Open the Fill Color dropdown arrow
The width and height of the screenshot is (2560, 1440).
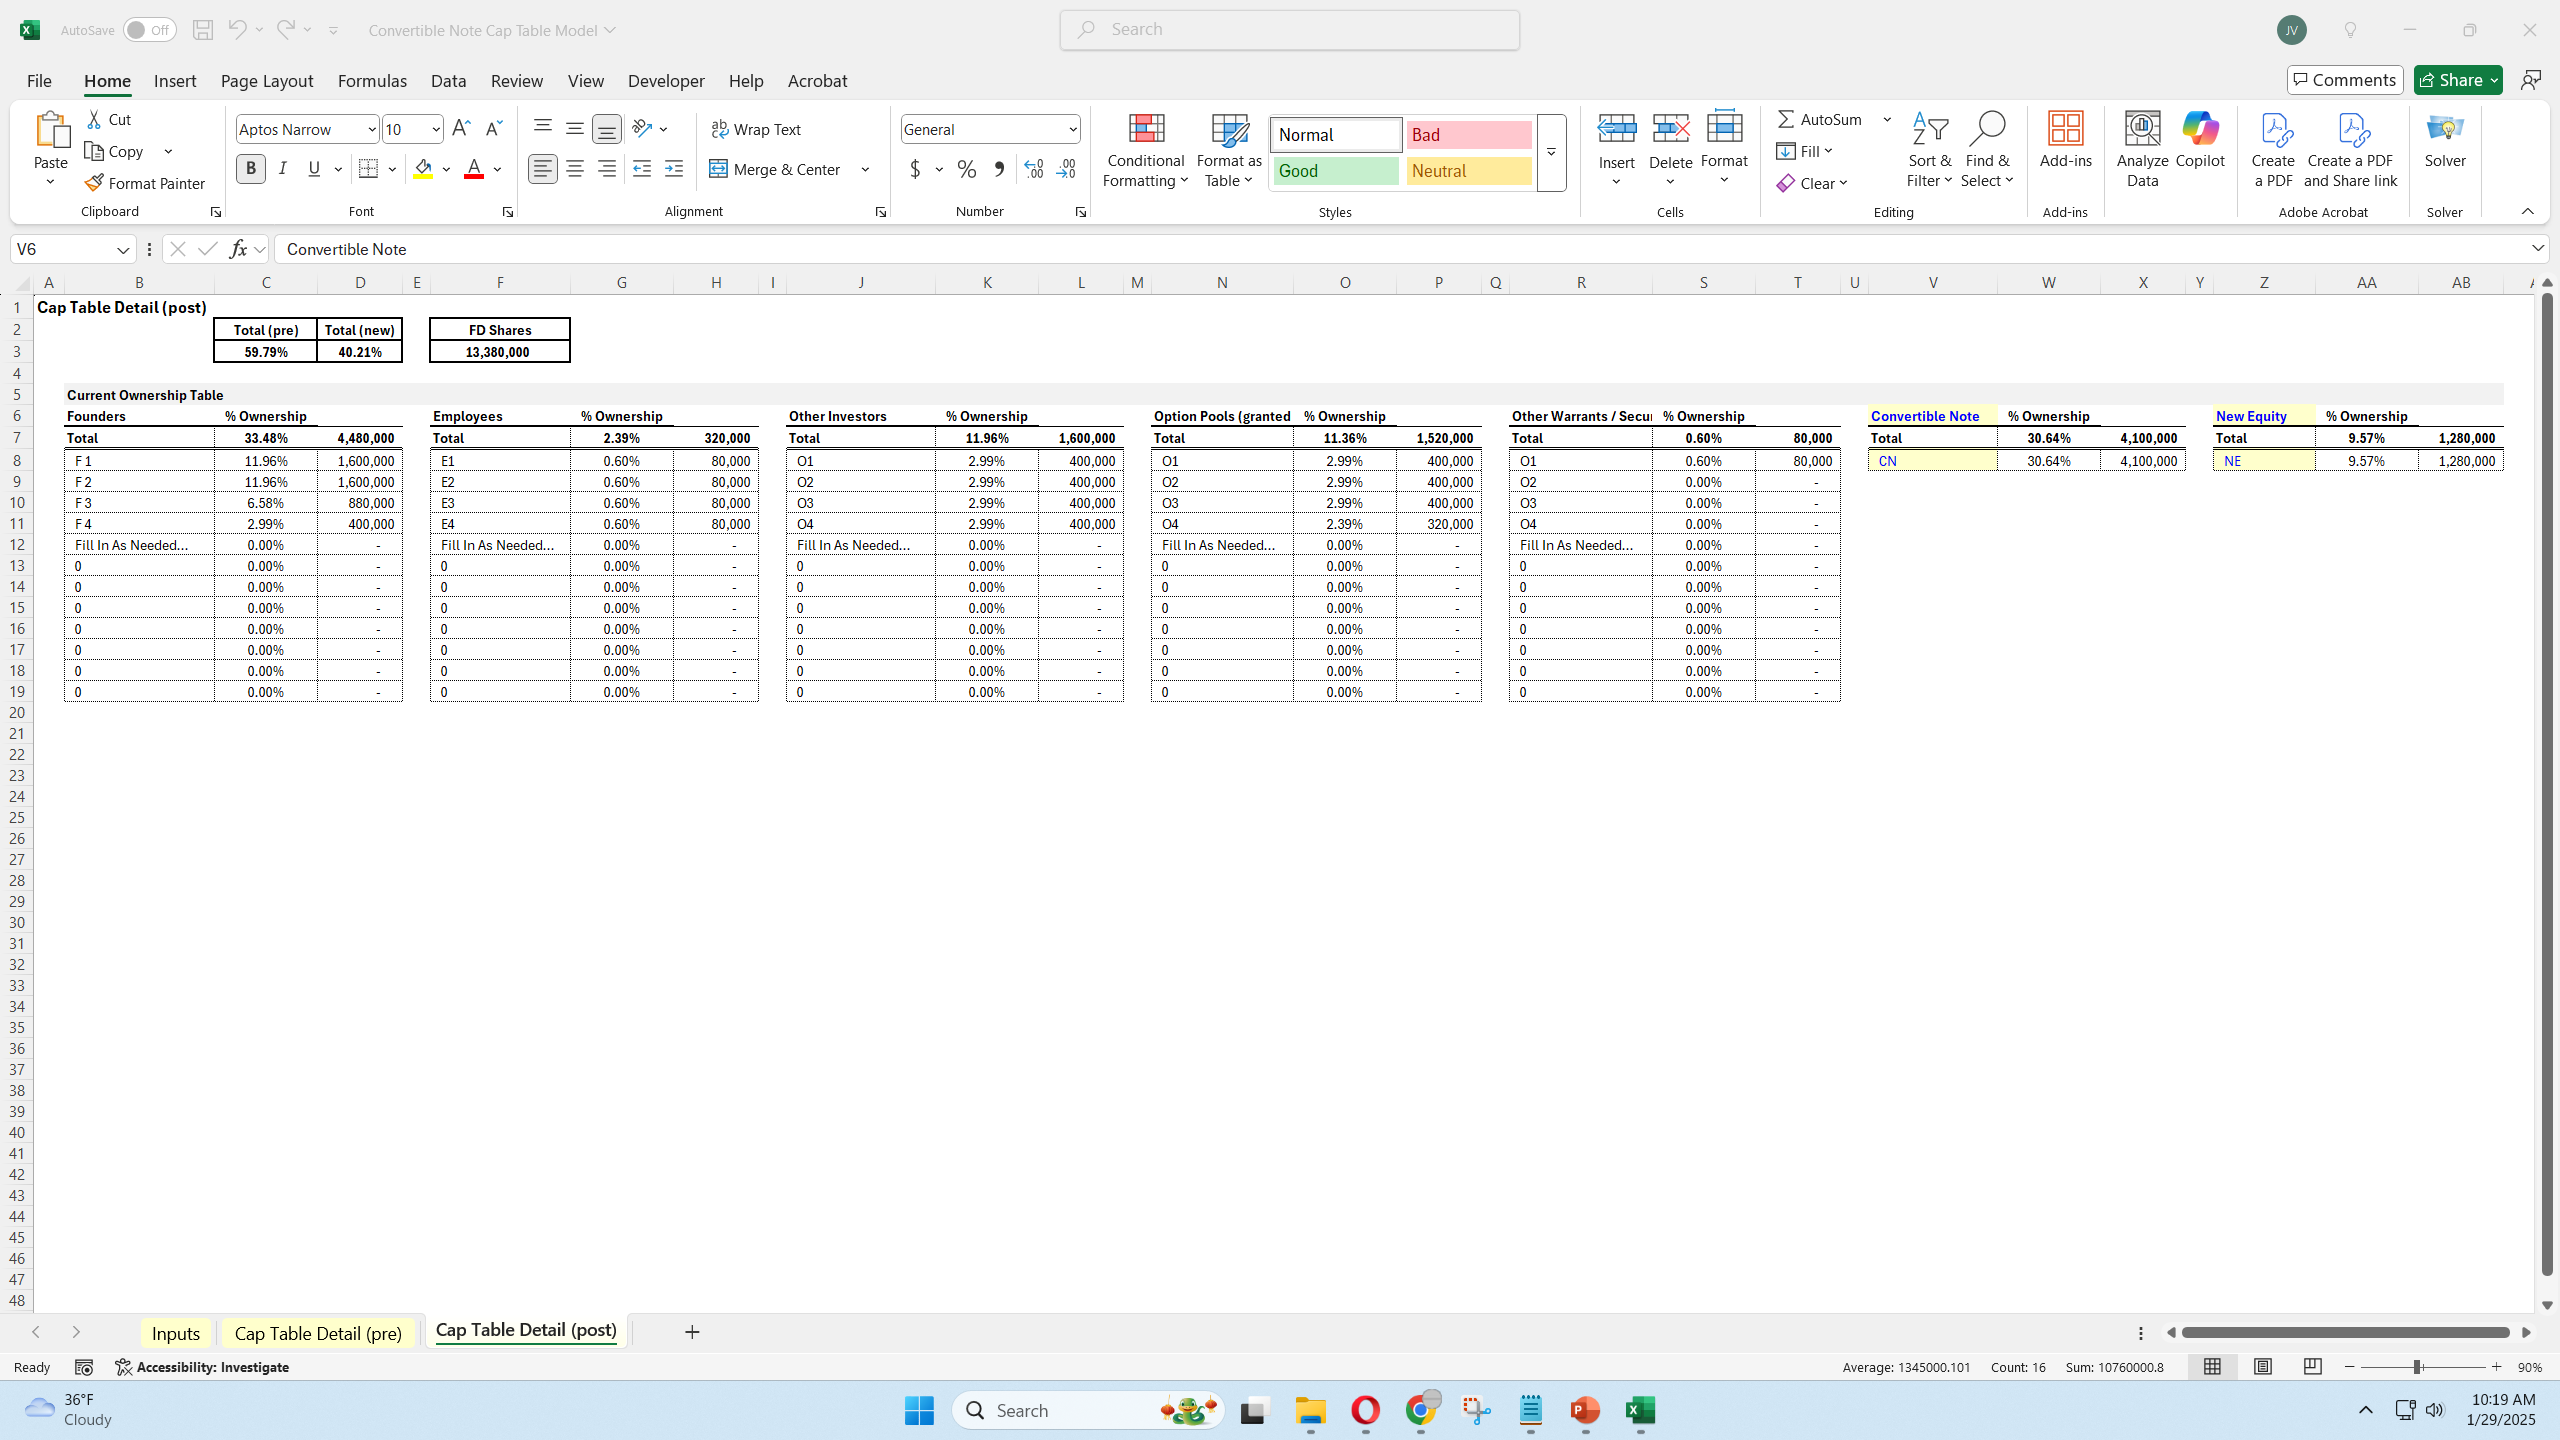coord(446,169)
